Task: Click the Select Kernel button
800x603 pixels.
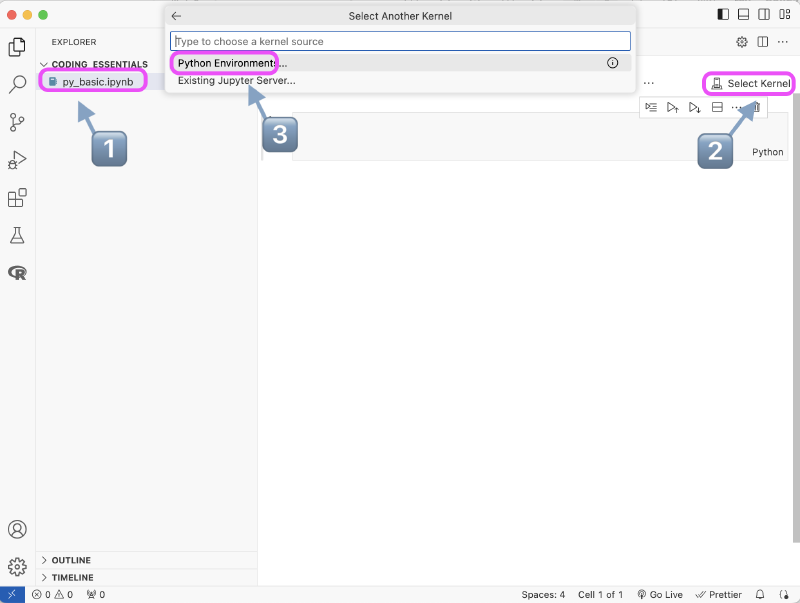Action: pyautogui.click(x=750, y=83)
